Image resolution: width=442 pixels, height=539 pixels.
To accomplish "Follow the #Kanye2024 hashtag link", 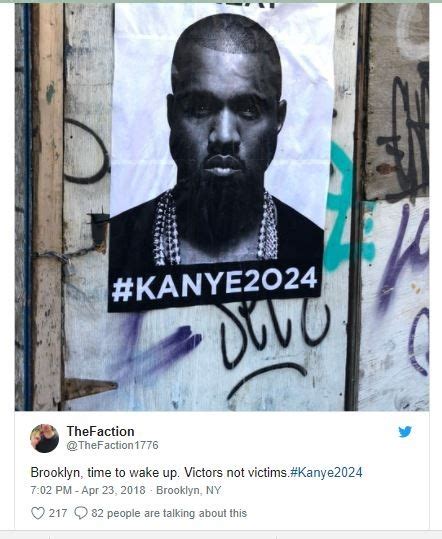I will (x=326, y=472).
